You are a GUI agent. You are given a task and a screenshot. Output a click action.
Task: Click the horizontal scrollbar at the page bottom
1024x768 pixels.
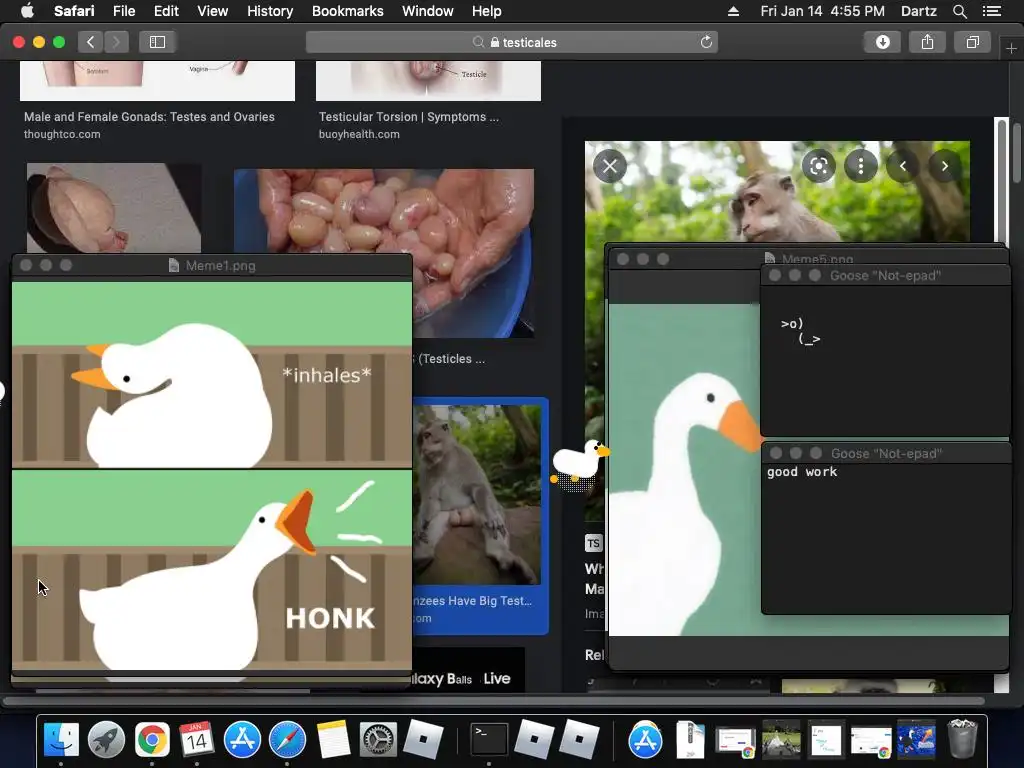[494, 701]
